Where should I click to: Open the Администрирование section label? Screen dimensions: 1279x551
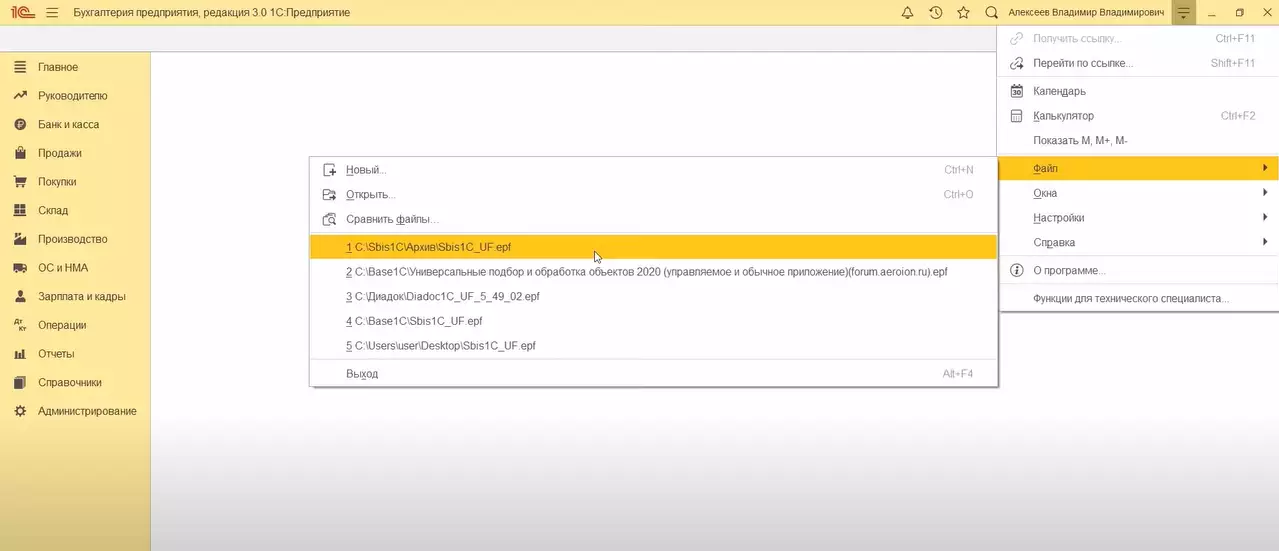click(x=87, y=411)
